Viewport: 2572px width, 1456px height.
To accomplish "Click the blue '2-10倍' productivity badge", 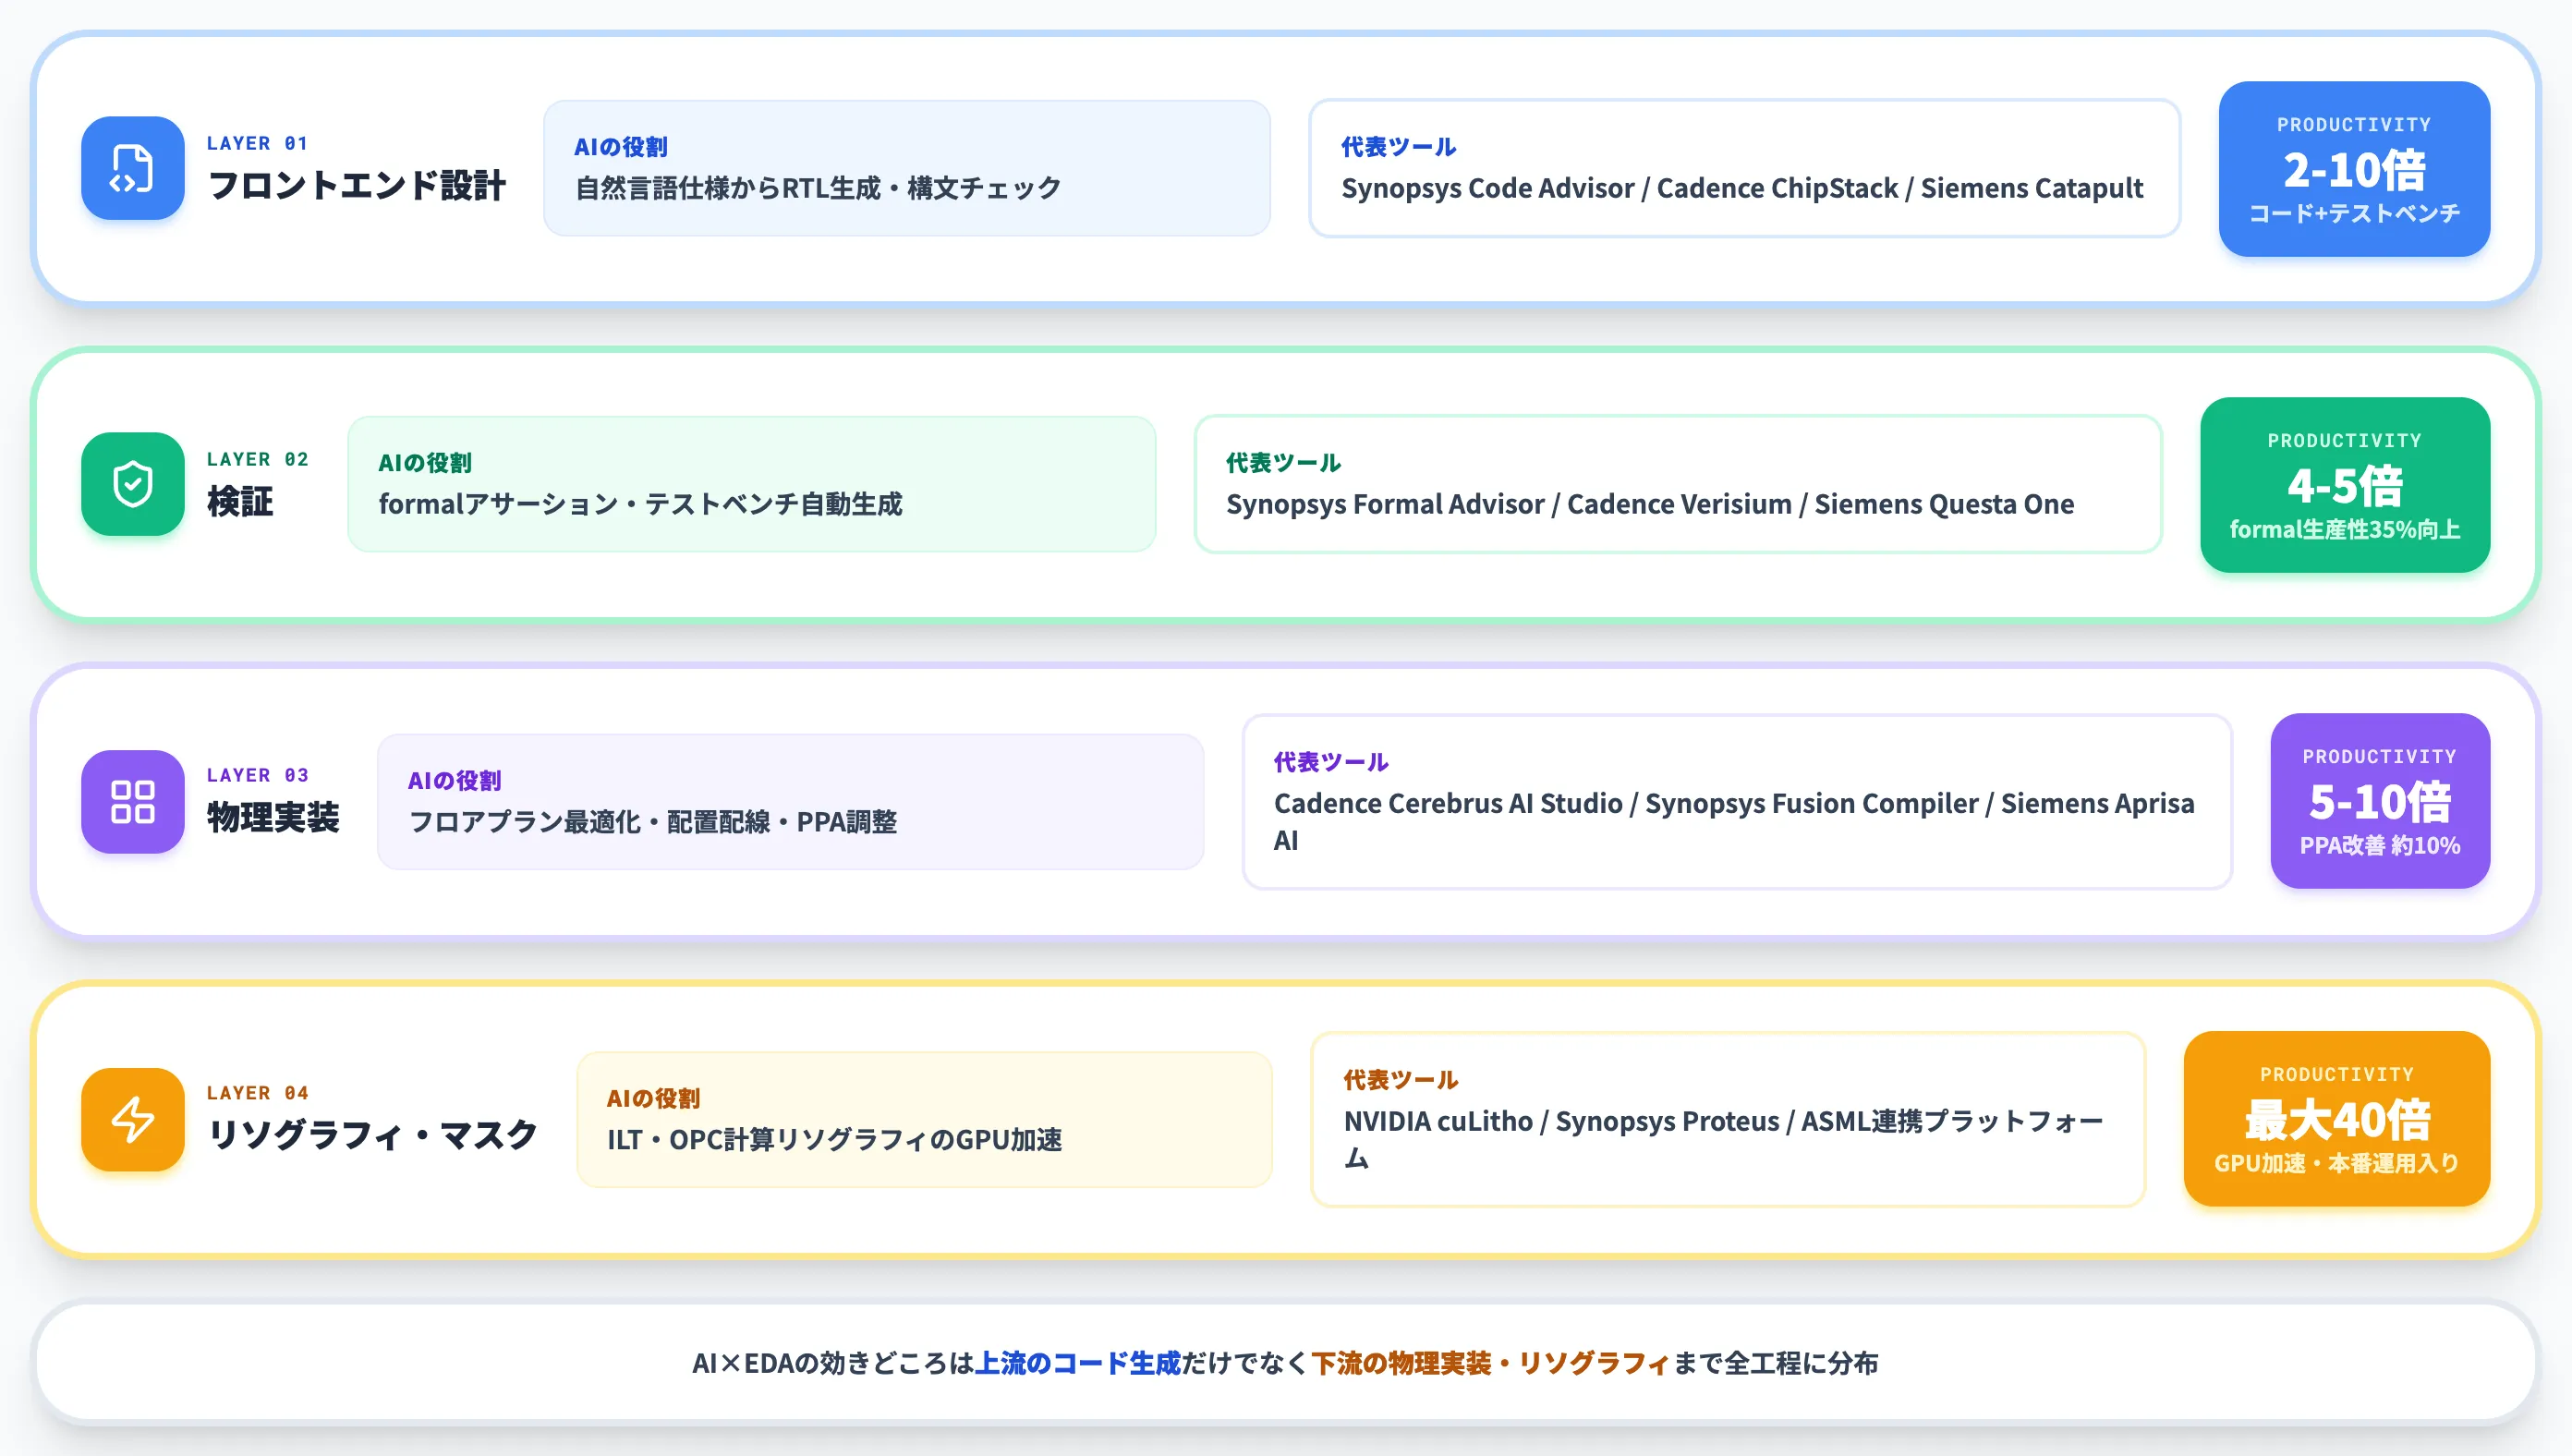I will click(x=2353, y=169).
